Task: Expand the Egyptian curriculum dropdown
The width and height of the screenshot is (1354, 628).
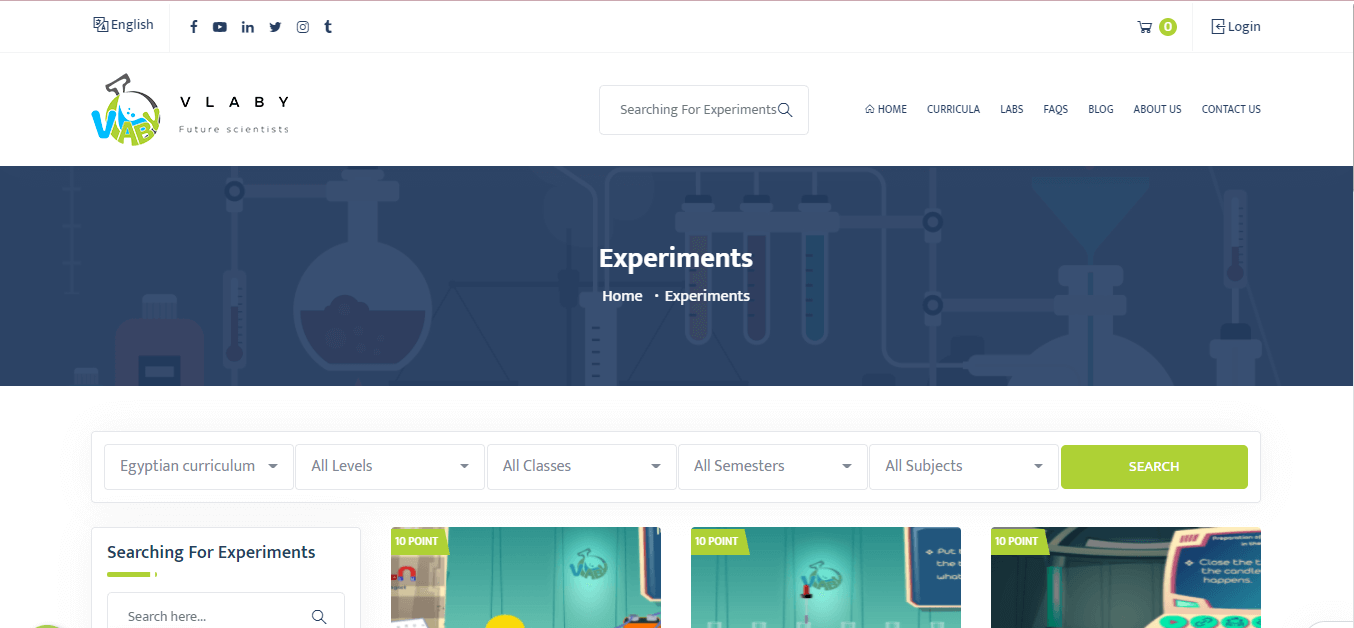Action: click(199, 467)
